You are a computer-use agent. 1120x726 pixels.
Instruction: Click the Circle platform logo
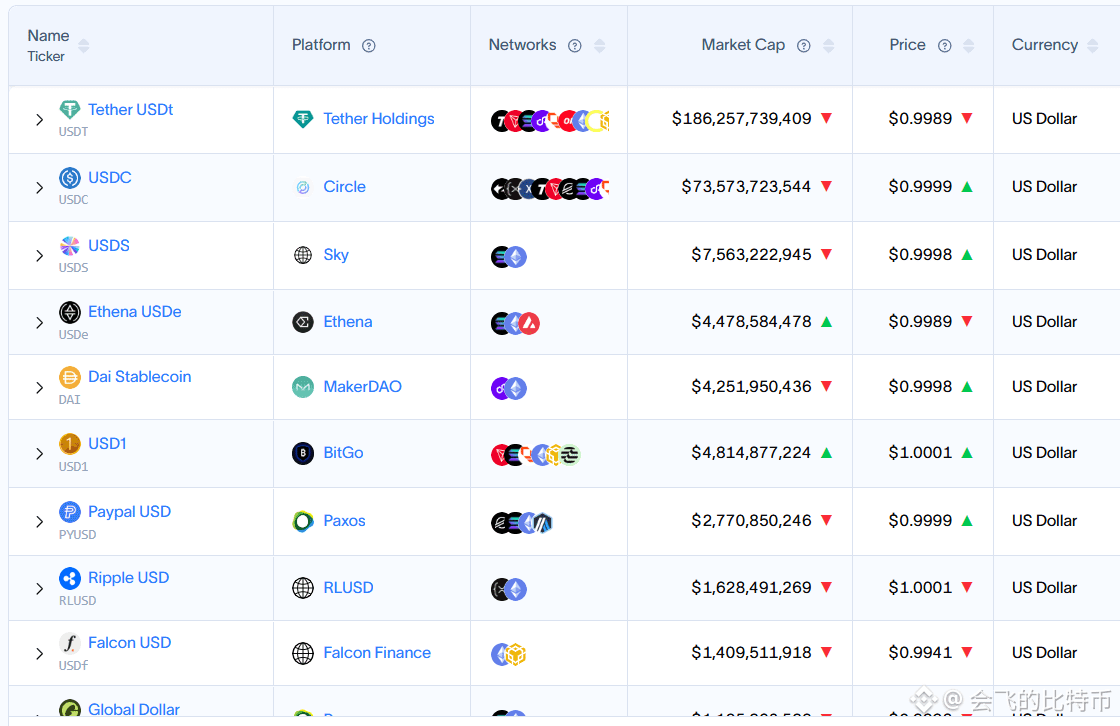(x=303, y=187)
